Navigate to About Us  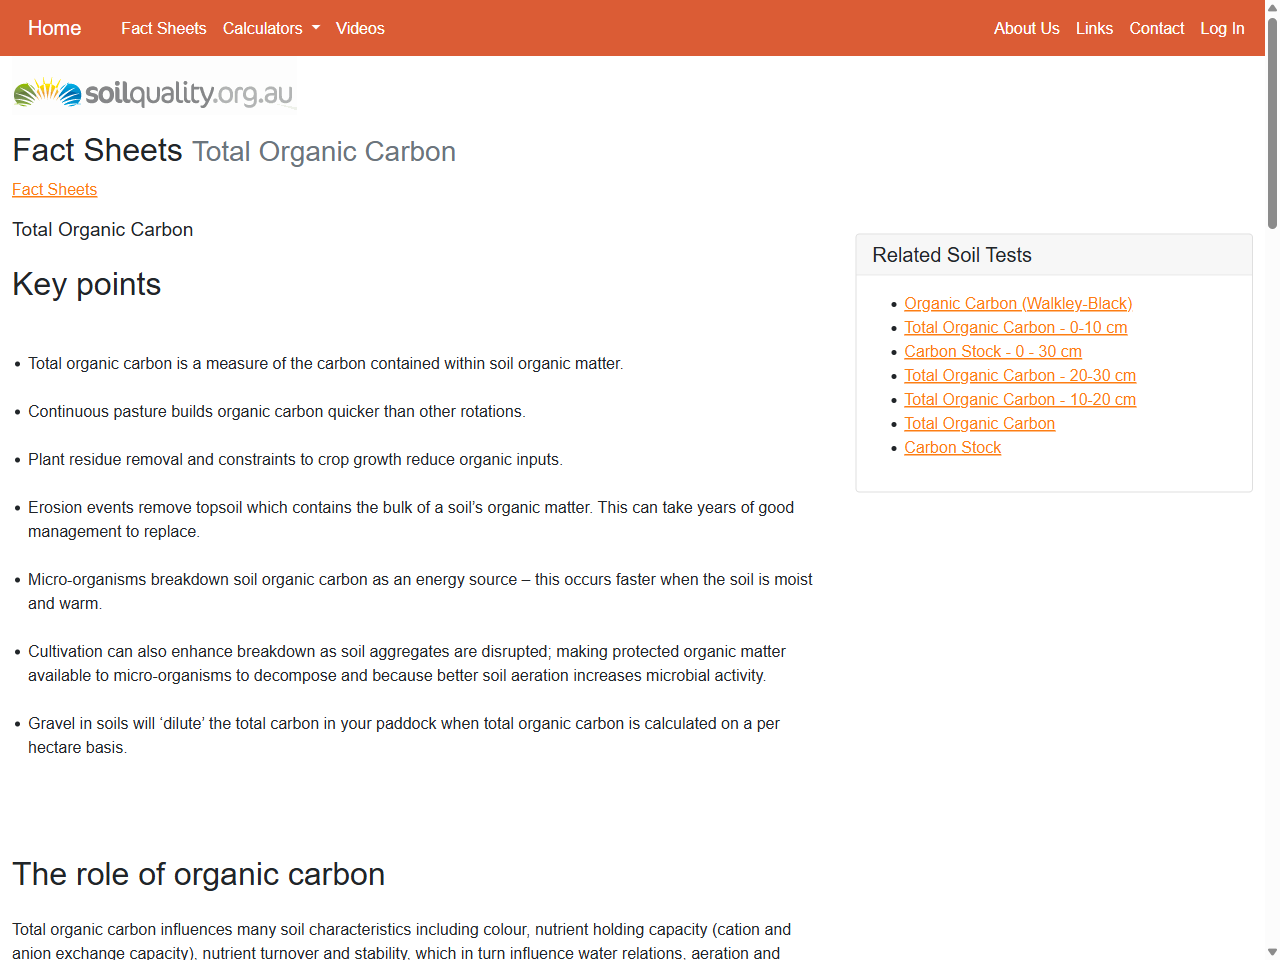[1026, 28]
